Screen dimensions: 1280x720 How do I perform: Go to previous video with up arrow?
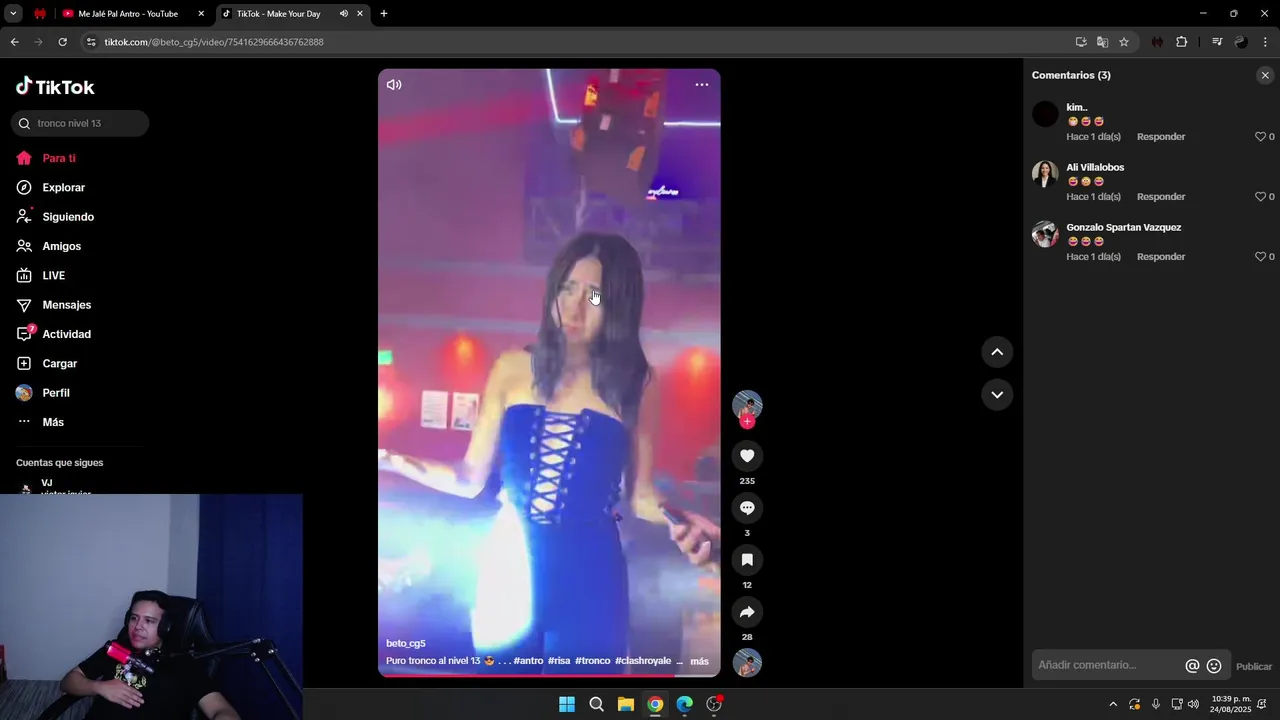coord(997,352)
